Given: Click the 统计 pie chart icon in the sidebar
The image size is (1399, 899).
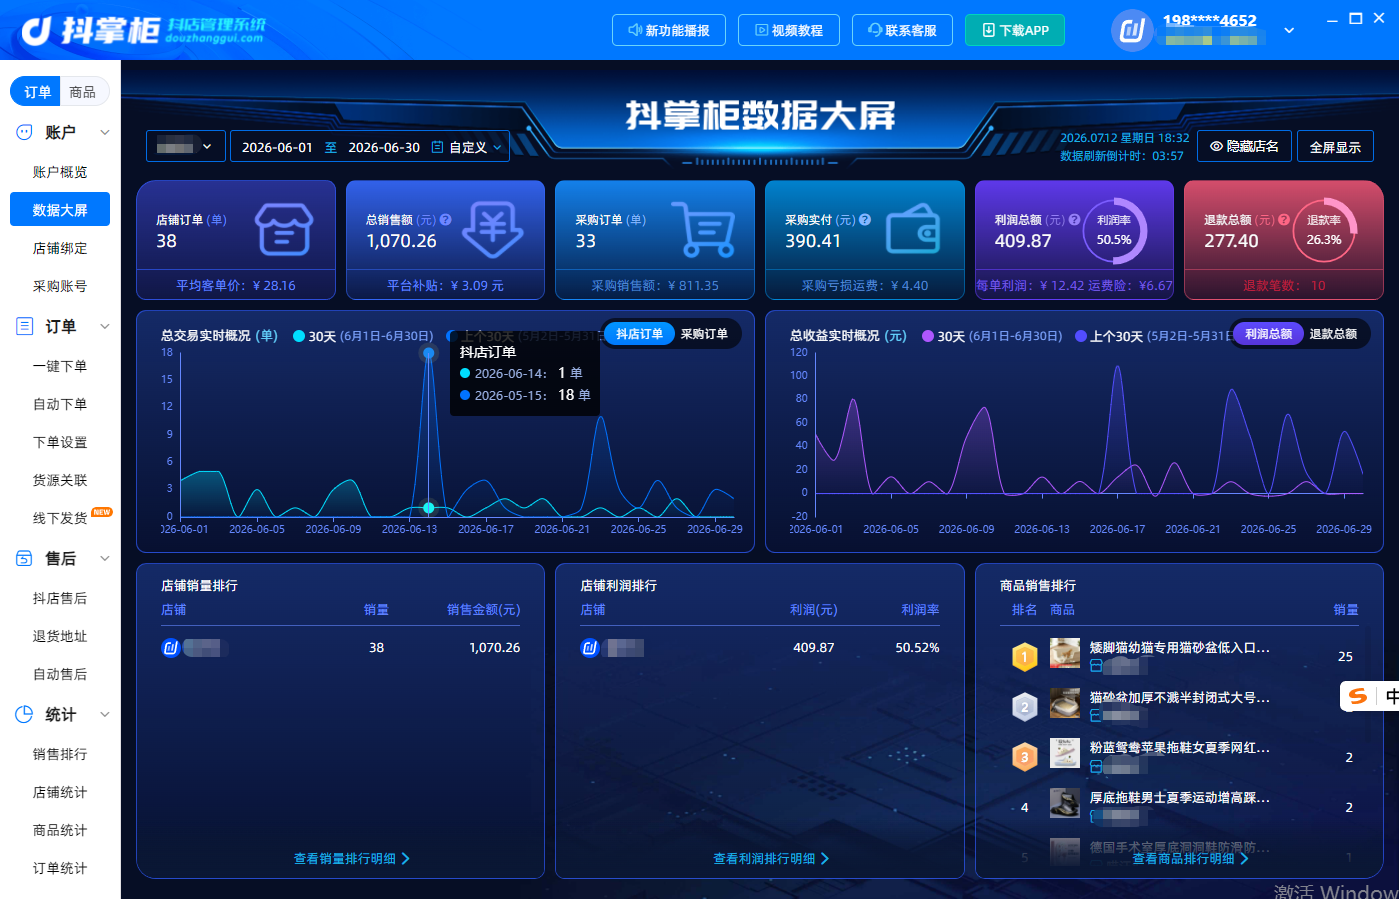Looking at the screenshot, I should [25, 714].
